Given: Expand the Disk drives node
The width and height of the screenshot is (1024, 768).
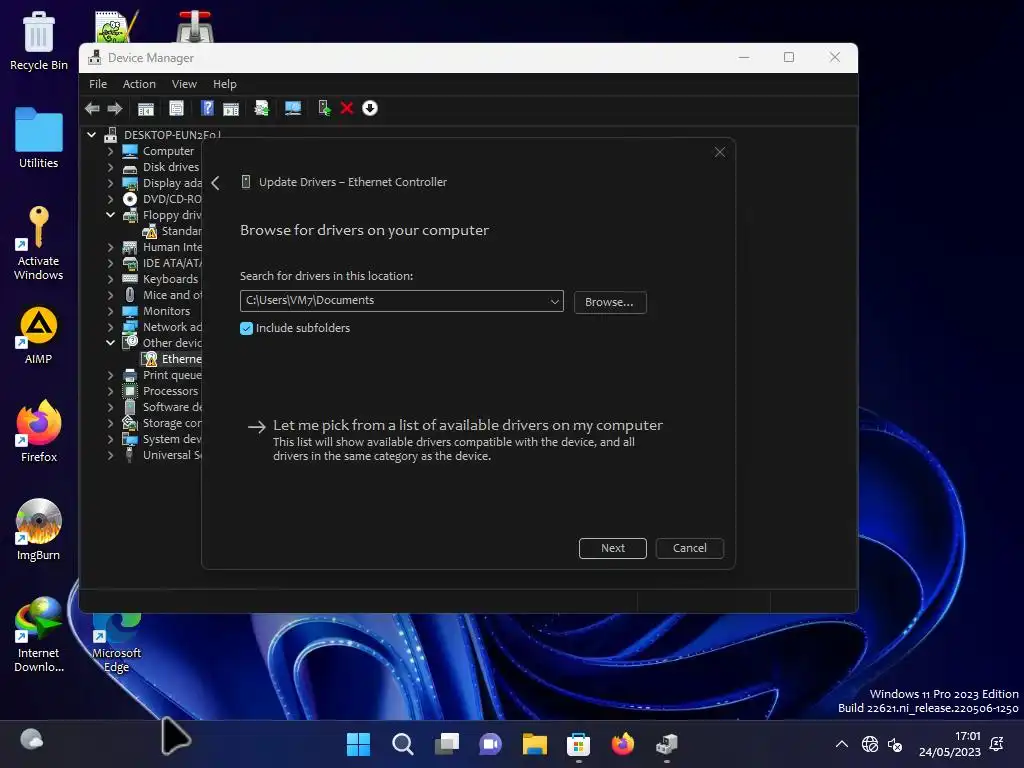Looking at the screenshot, I should tap(110, 167).
